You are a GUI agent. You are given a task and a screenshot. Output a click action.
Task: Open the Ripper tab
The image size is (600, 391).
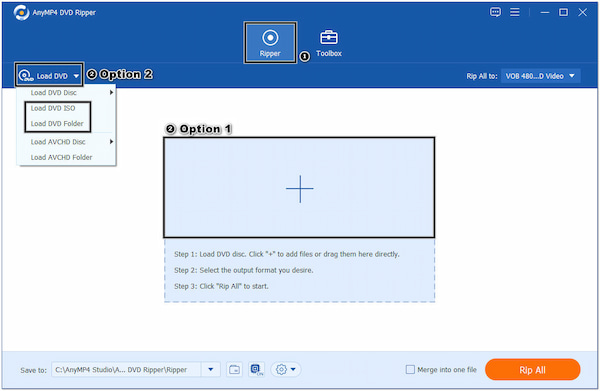270,42
